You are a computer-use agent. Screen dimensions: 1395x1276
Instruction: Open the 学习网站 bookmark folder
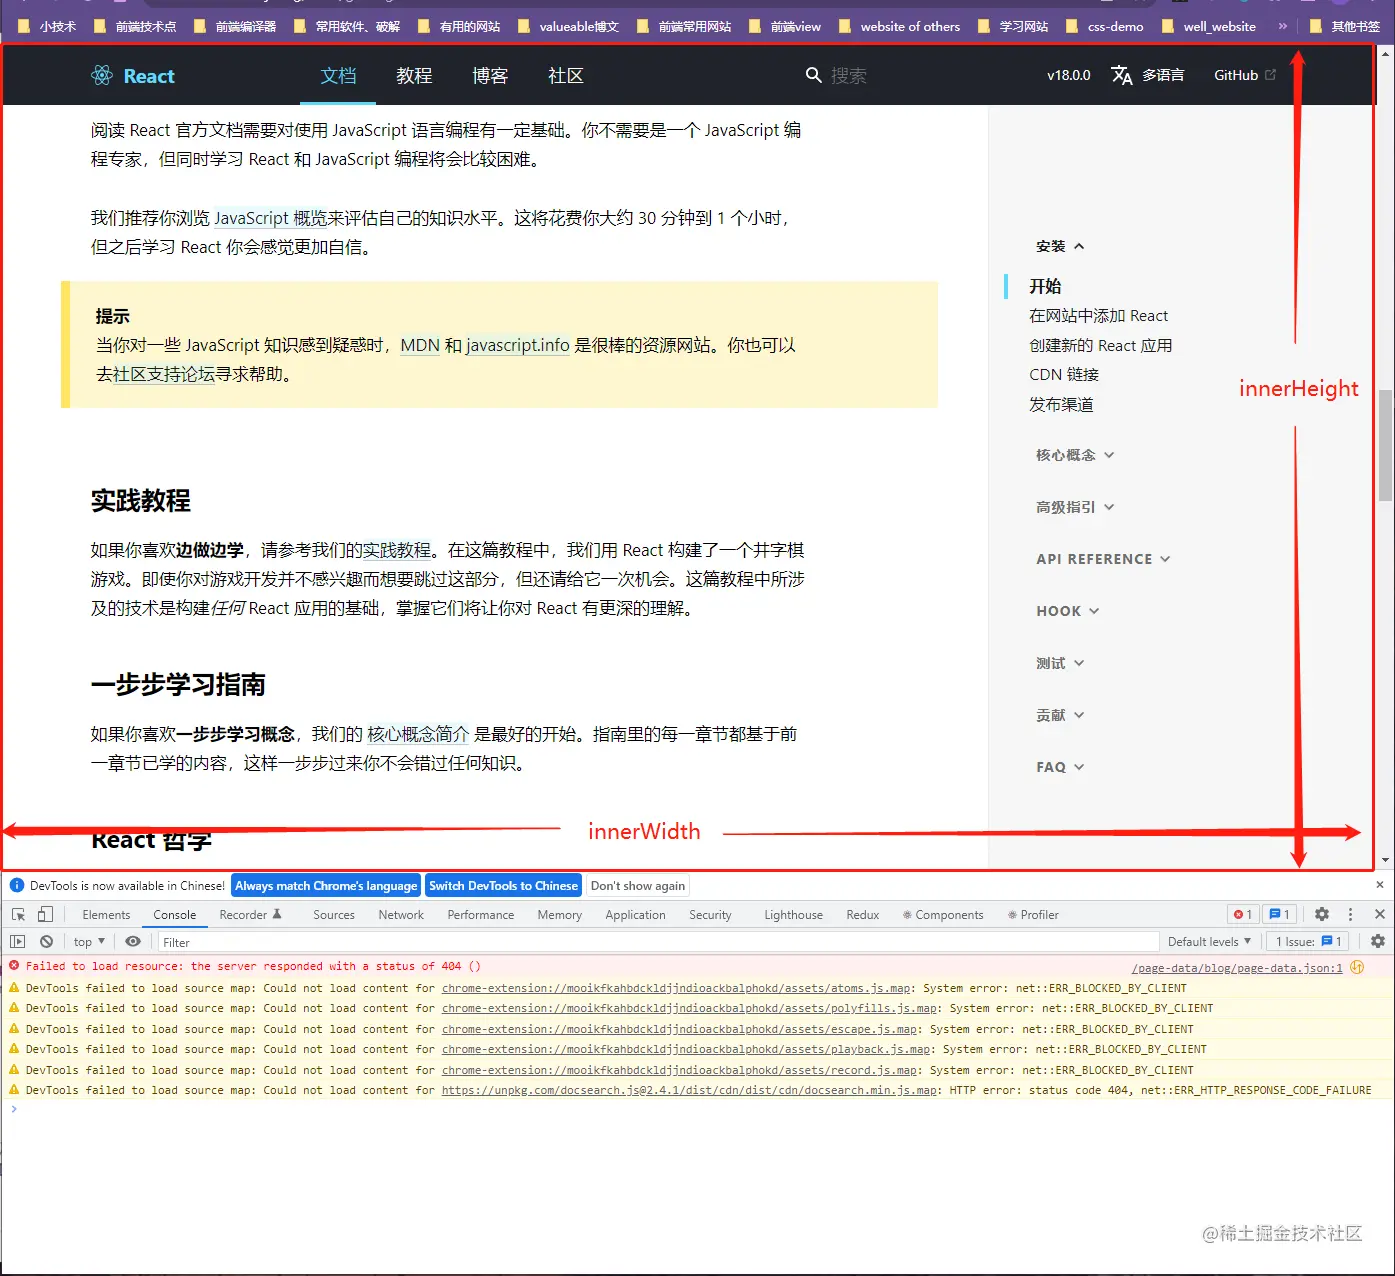1013,27
